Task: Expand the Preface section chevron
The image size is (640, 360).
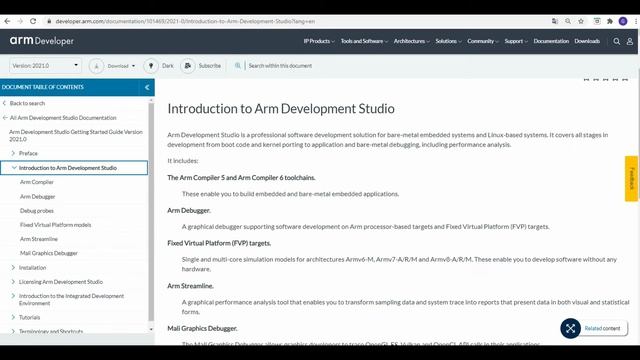Action: coord(13,153)
